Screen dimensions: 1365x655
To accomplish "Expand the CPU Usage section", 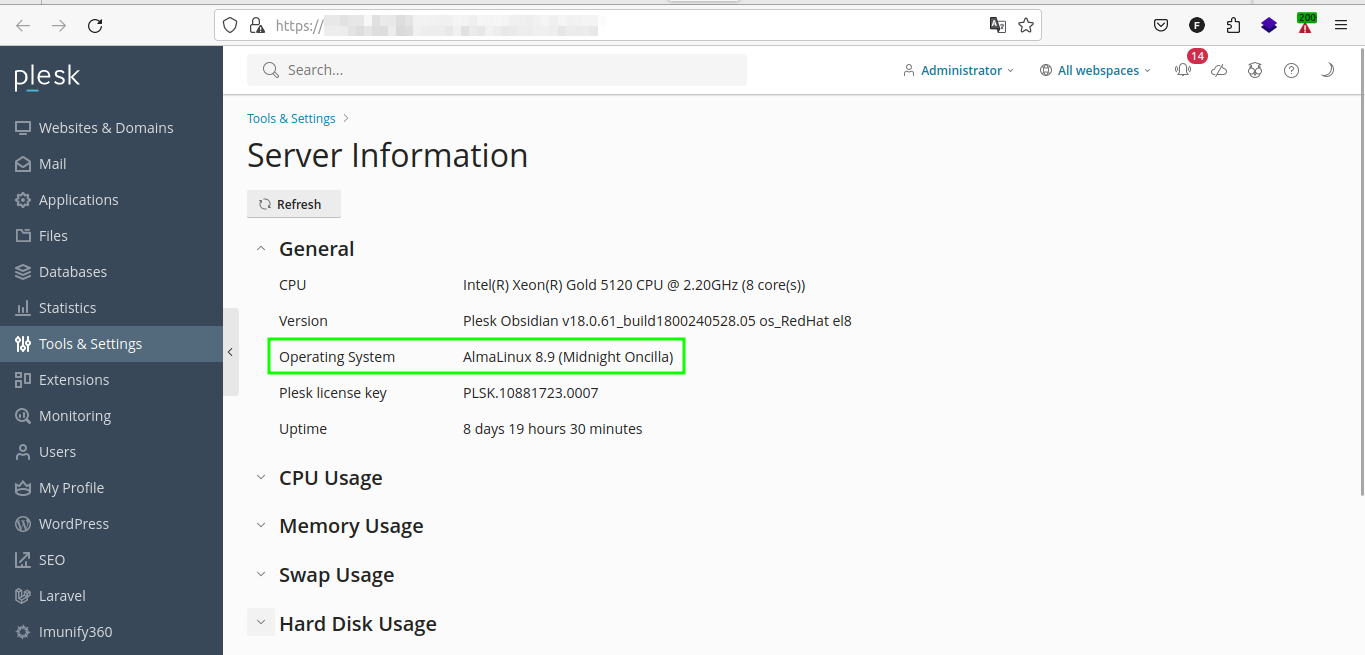I will tap(330, 478).
